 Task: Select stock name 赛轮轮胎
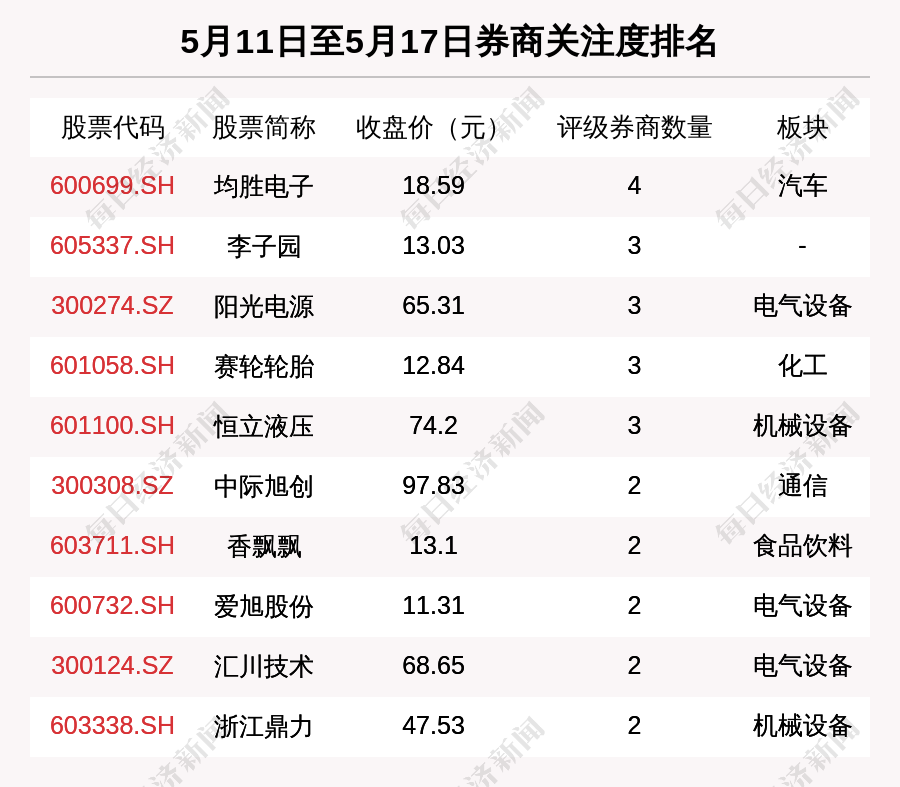[x=263, y=366]
